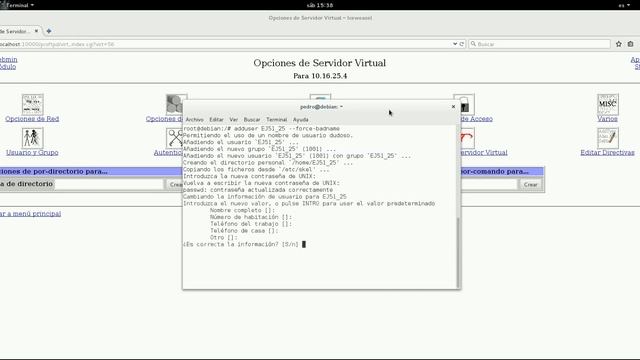Screen dimensions: 640x360
Task: Reload the page with refresh icon
Action: pyautogui.click(x=462, y=44)
